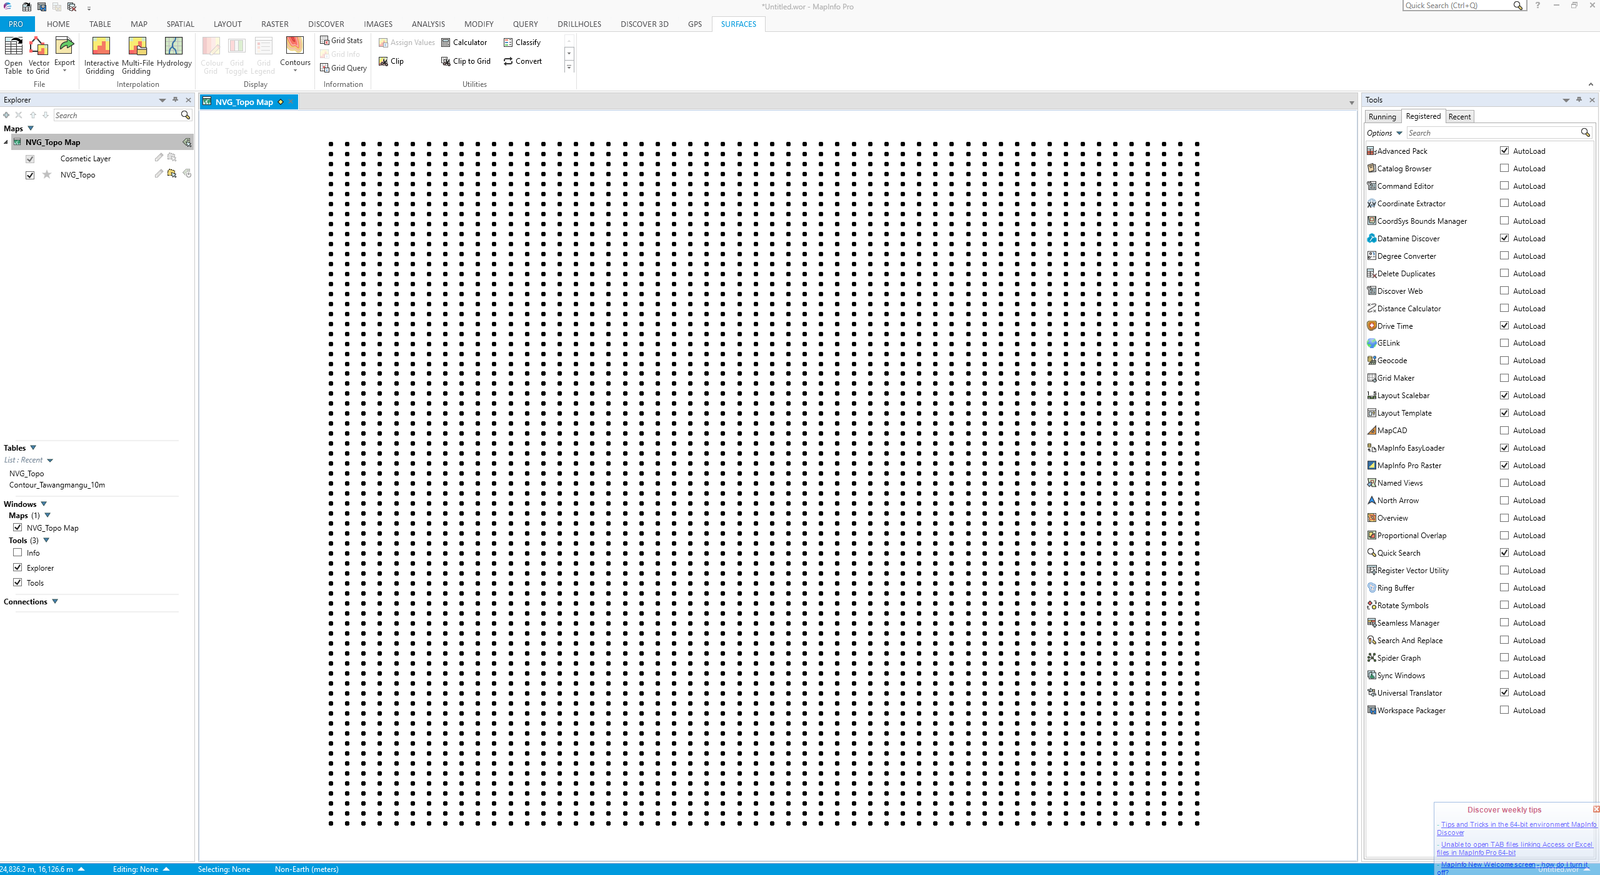This screenshot has width=1600, height=875.
Task: Click the grid Calculator utility
Action: tap(464, 42)
